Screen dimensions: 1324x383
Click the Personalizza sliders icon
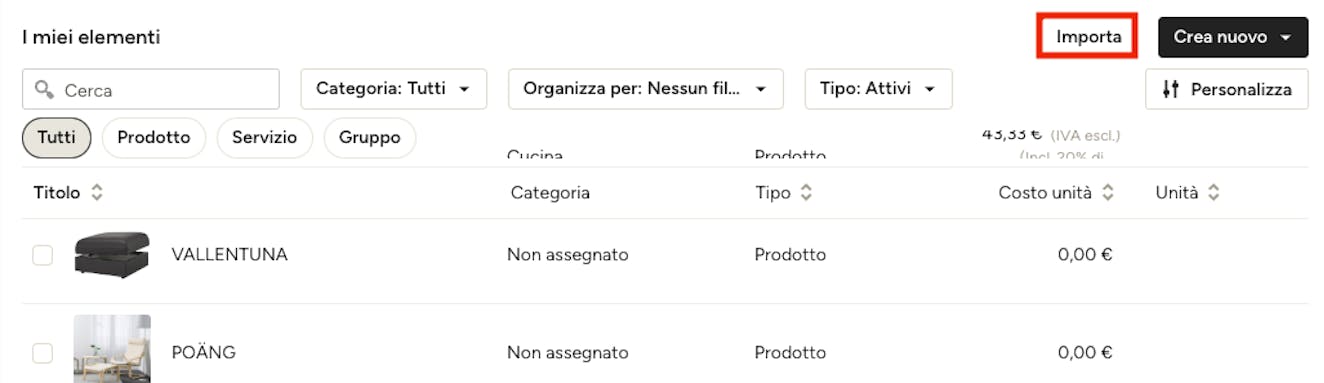coord(1172,89)
